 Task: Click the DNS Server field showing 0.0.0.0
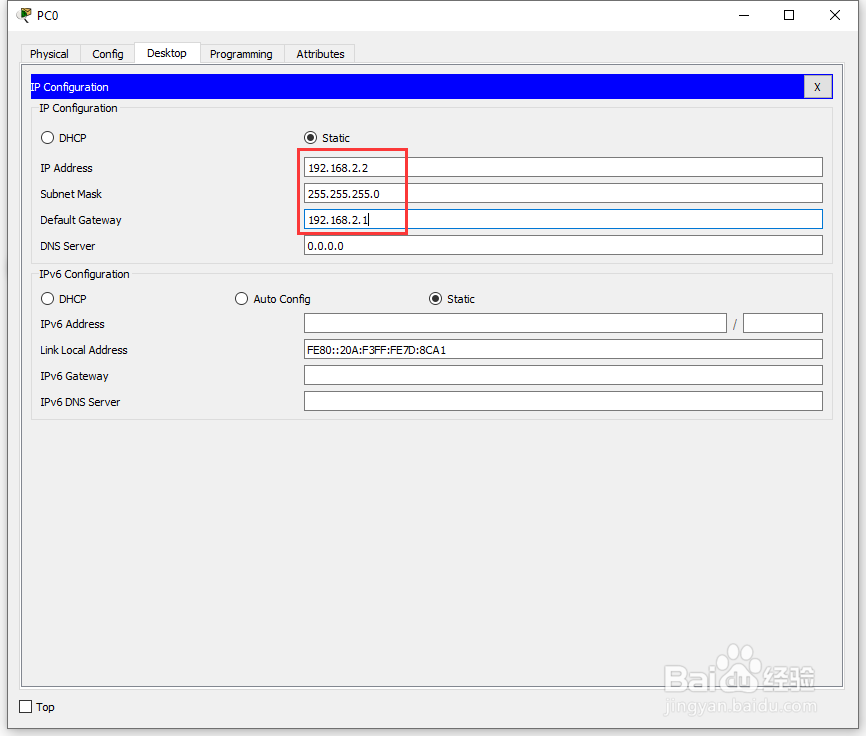click(563, 245)
